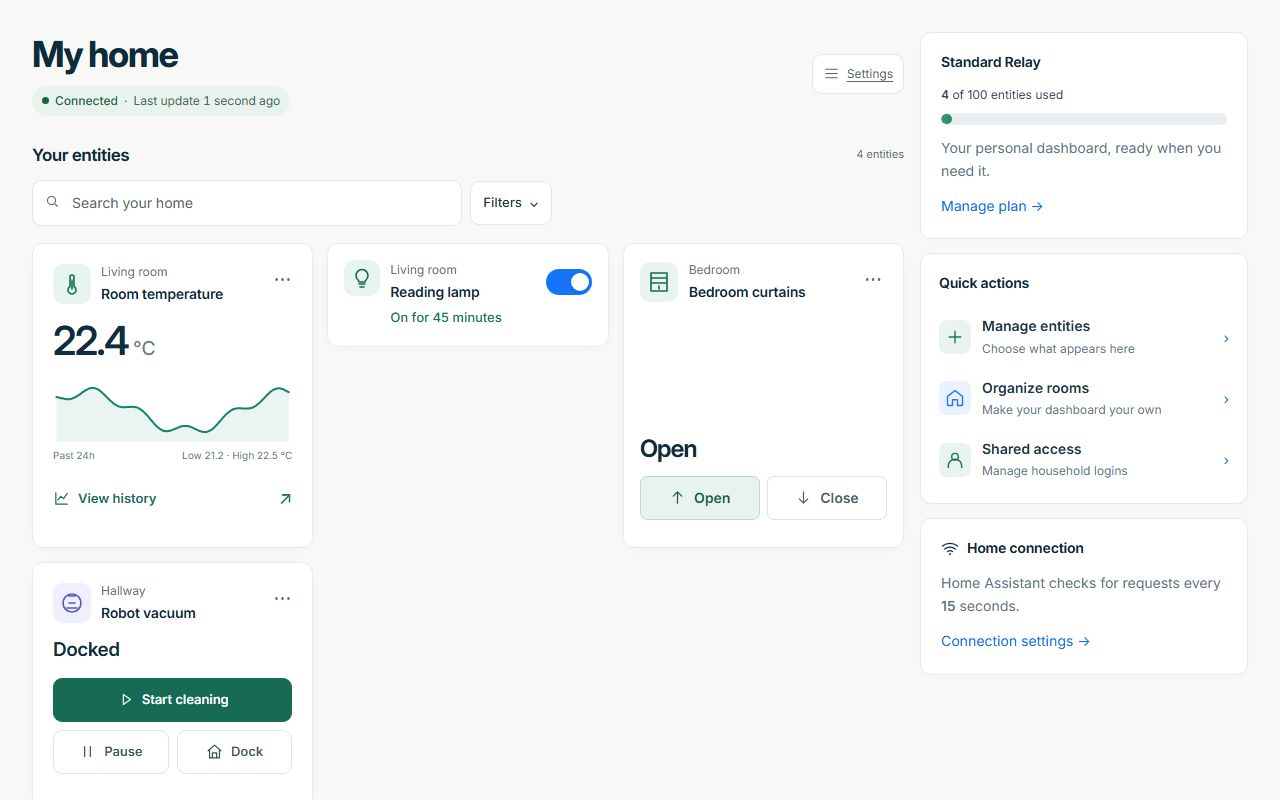
Task: Click the Organize rooms house icon
Action: 955,398
